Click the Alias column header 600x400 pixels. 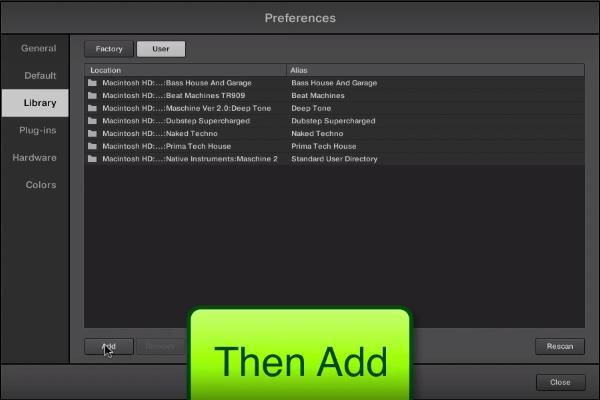[x=435, y=70]
